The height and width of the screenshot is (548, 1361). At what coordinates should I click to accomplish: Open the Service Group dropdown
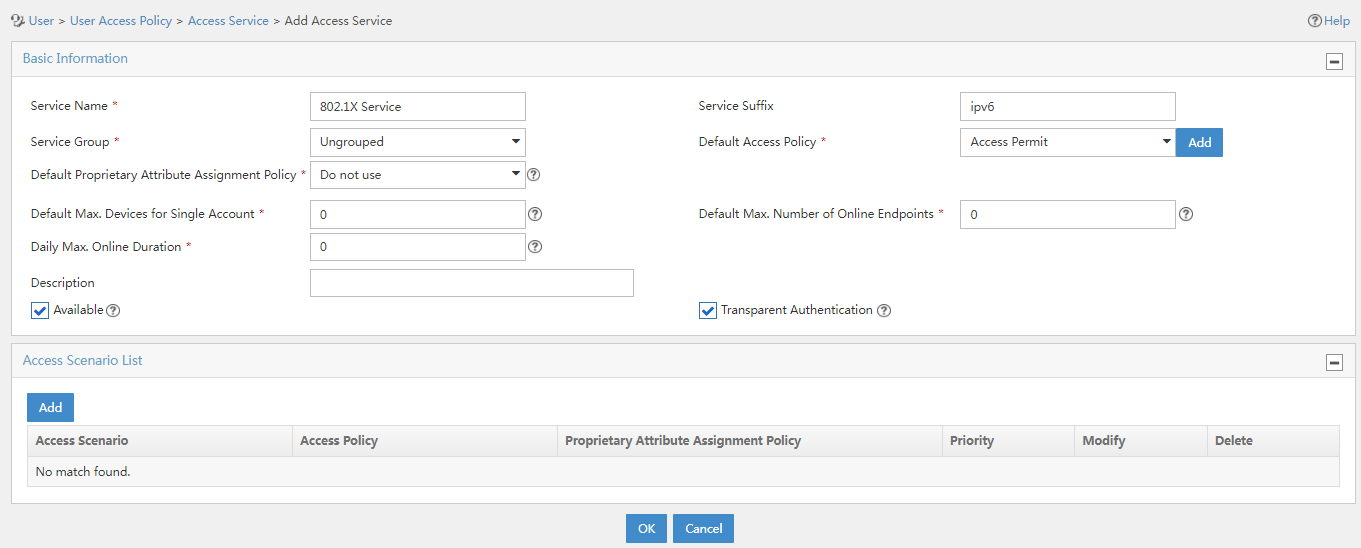[x=418, y=142]
